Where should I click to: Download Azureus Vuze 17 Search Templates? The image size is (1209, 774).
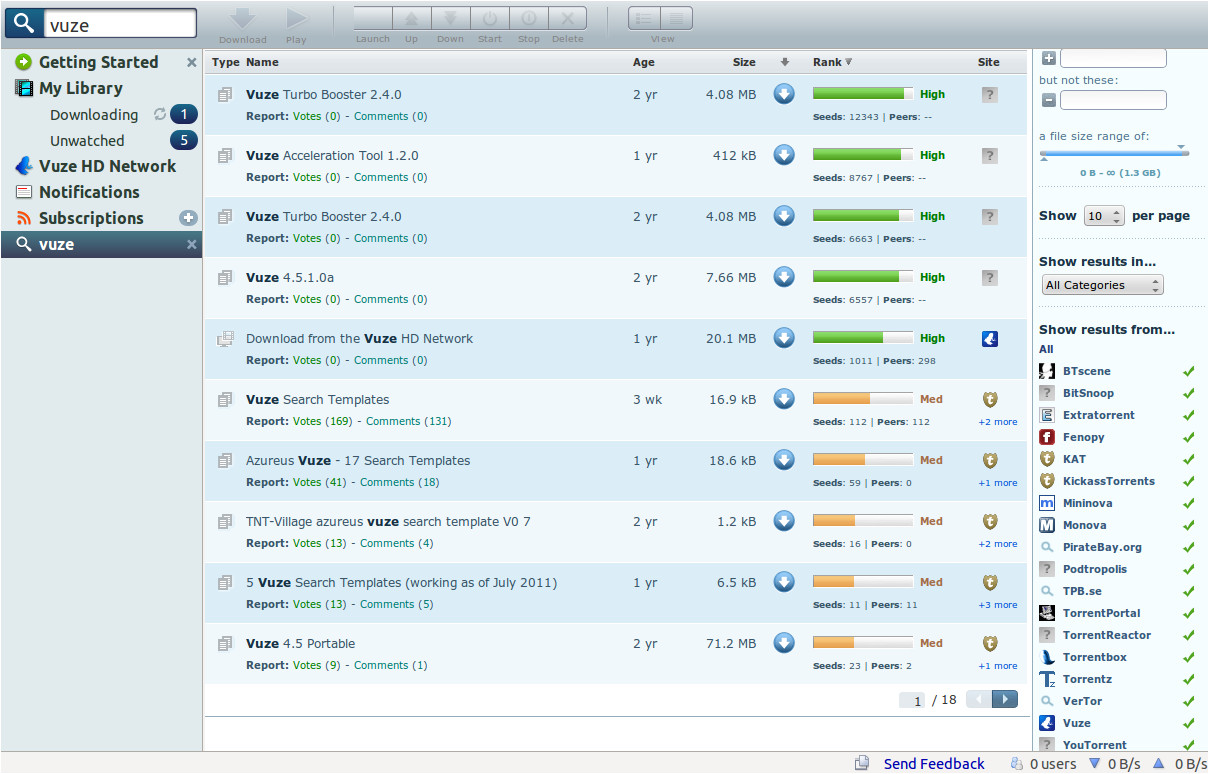(784, 460)
